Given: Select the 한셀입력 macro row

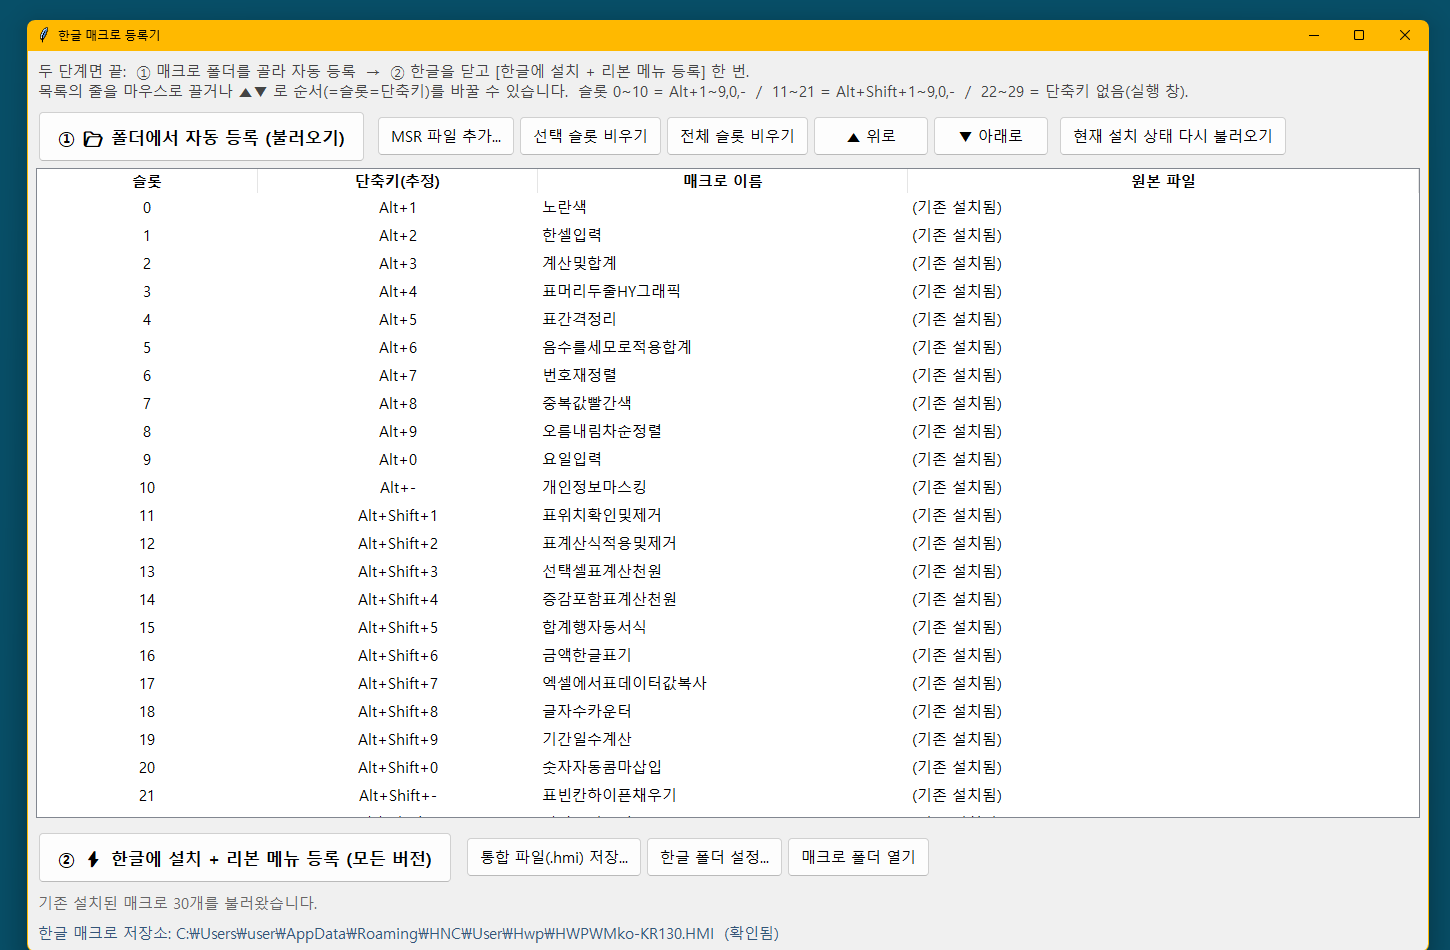Looking at the screenshot, I should pos(728,236).
